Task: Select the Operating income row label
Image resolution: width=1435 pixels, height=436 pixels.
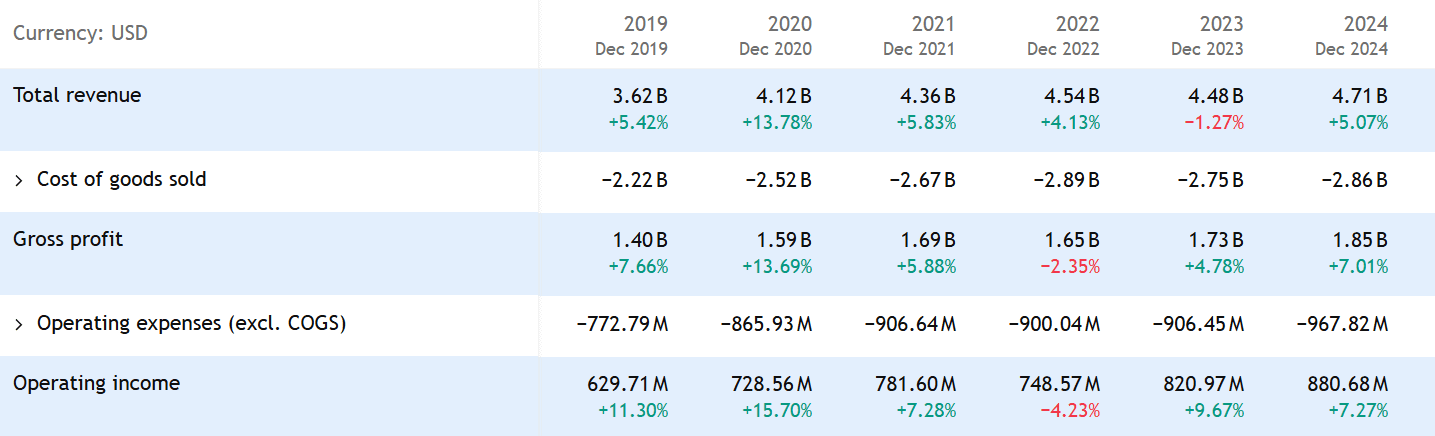Action: point(96,383)
